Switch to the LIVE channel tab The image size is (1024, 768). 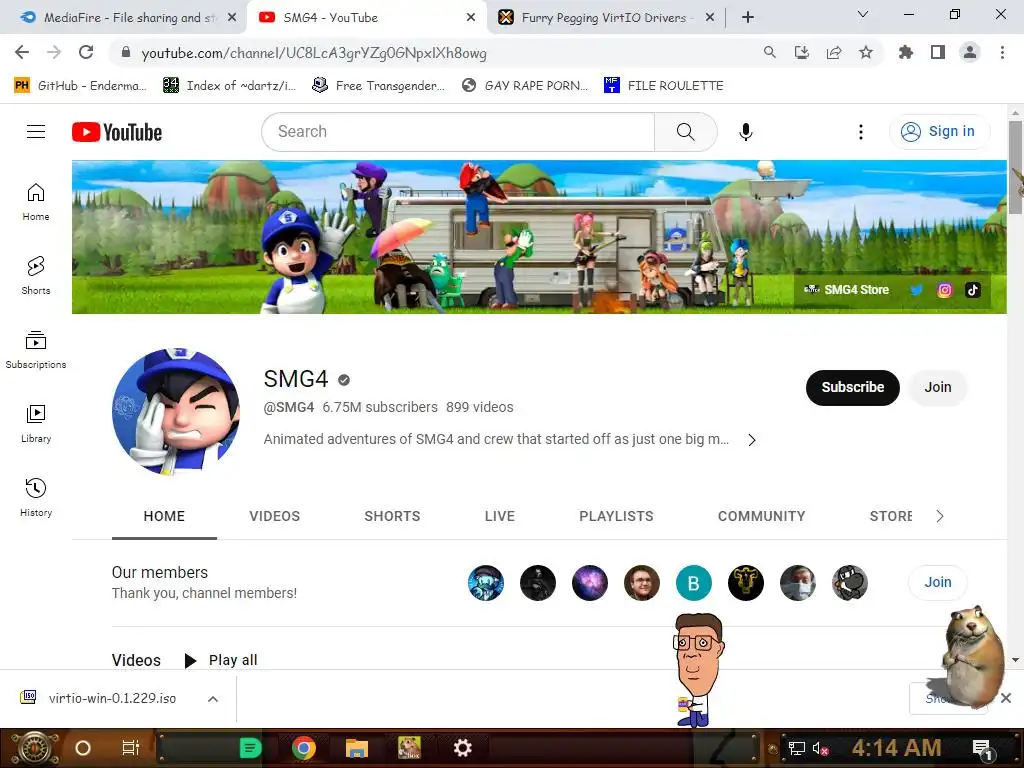(500, 516)
